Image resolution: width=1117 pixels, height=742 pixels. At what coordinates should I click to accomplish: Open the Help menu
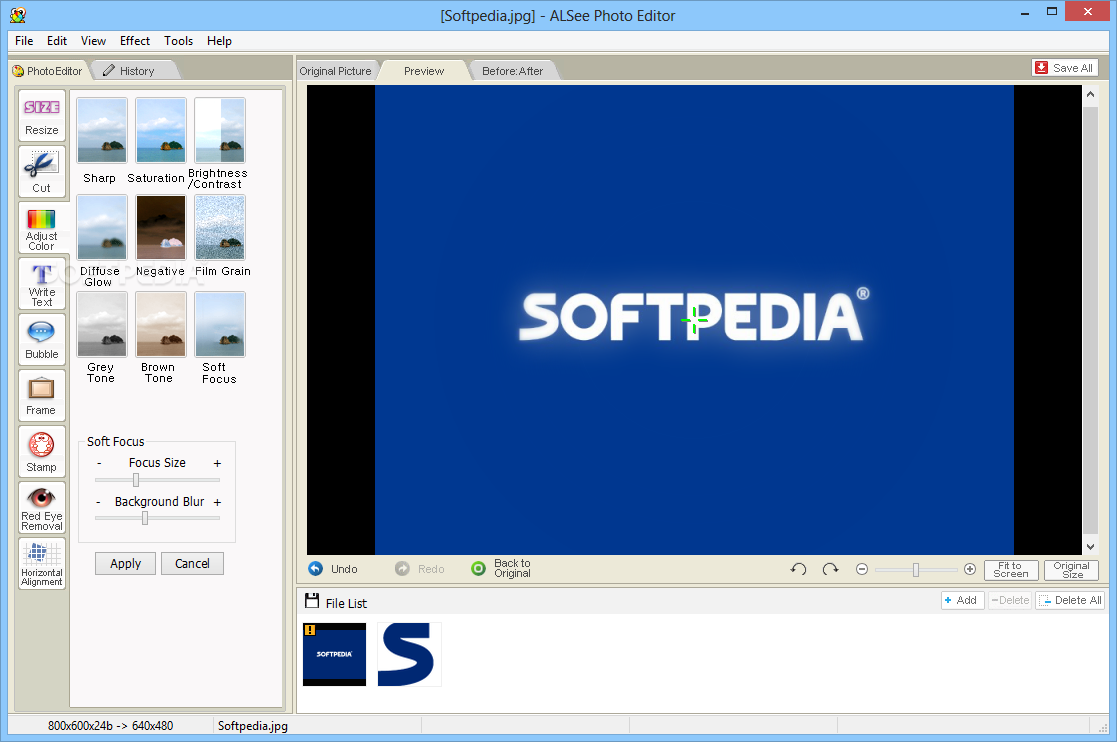(x=219, y=41)
